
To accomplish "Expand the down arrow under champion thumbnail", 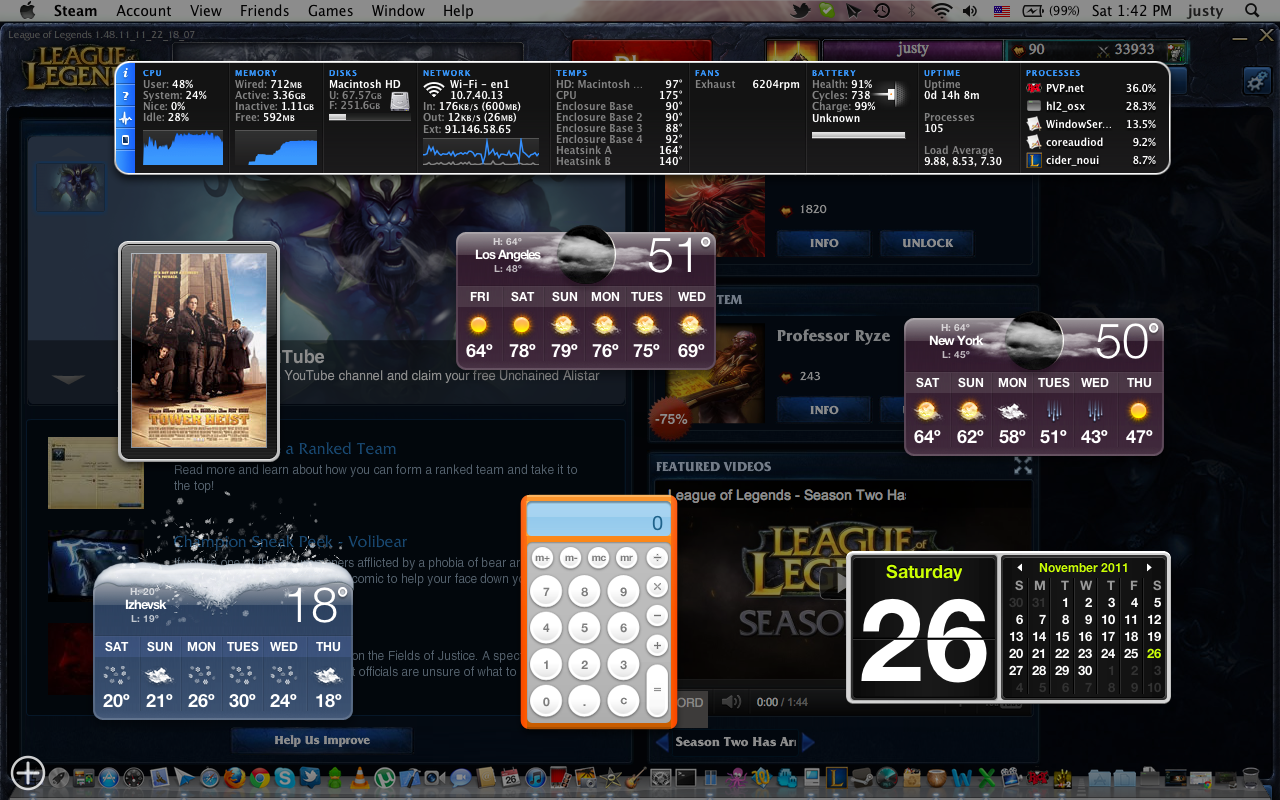I will tap(68, 380).
